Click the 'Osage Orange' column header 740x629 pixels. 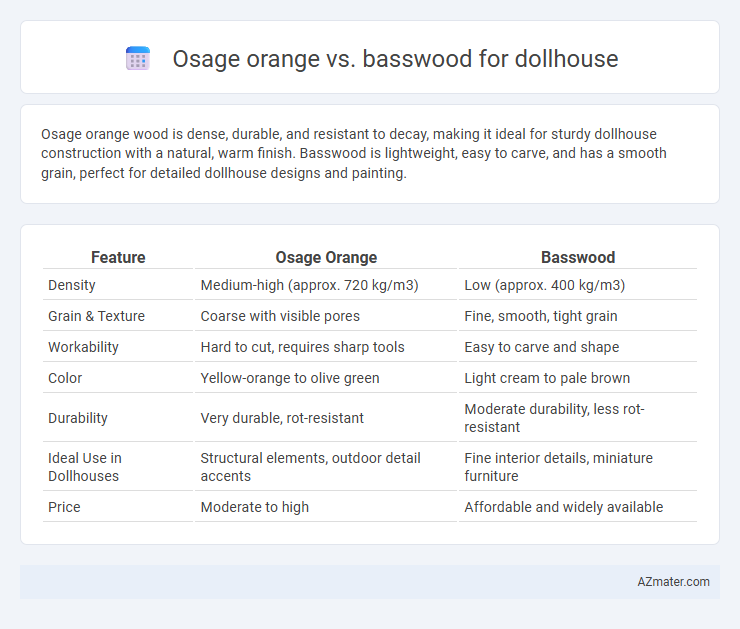coord(326,258)
